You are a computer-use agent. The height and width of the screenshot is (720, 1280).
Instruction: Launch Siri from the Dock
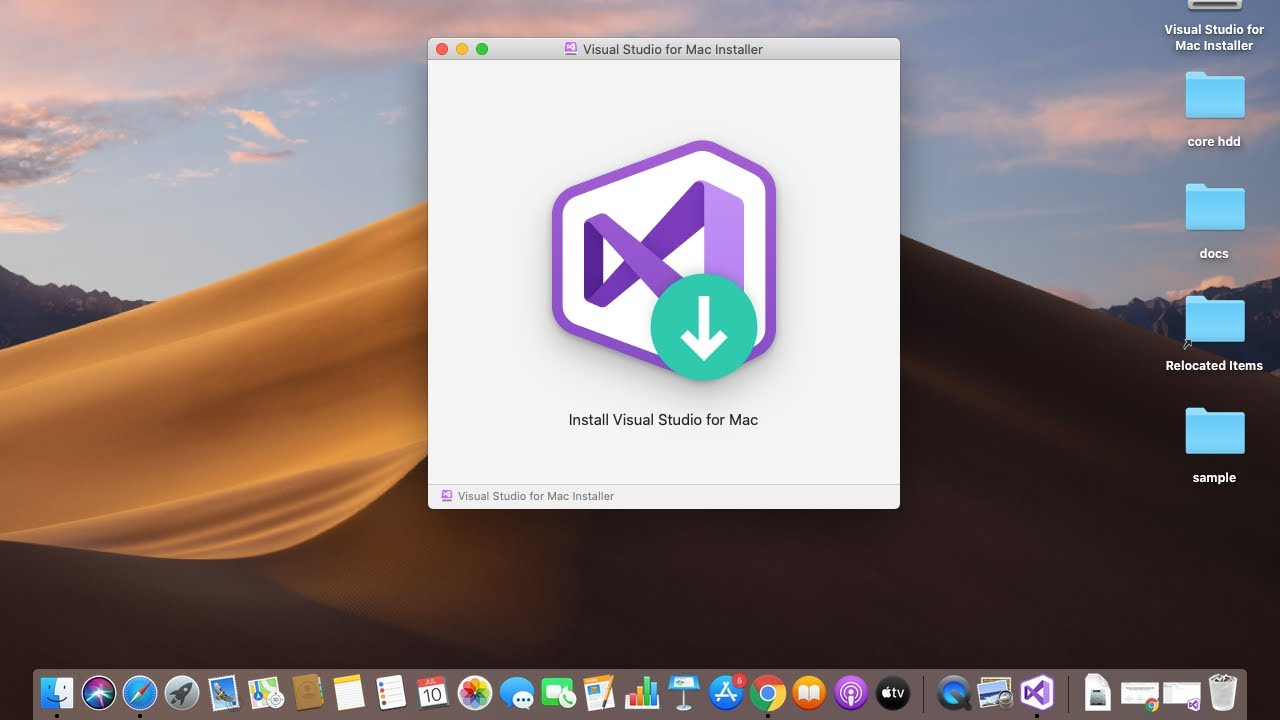(x=99, y=692)
